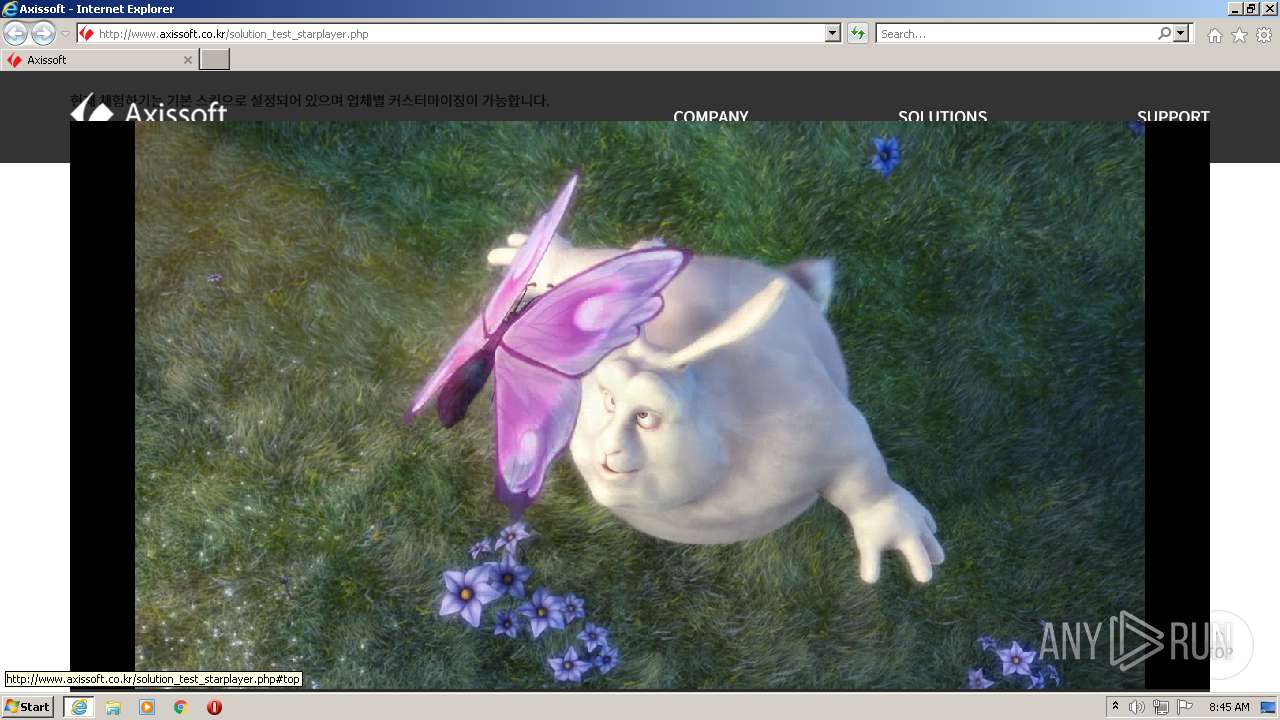The image size is (1280, 720).
Task: Open the SUPPORT menu
Action: coord(1173,116)
